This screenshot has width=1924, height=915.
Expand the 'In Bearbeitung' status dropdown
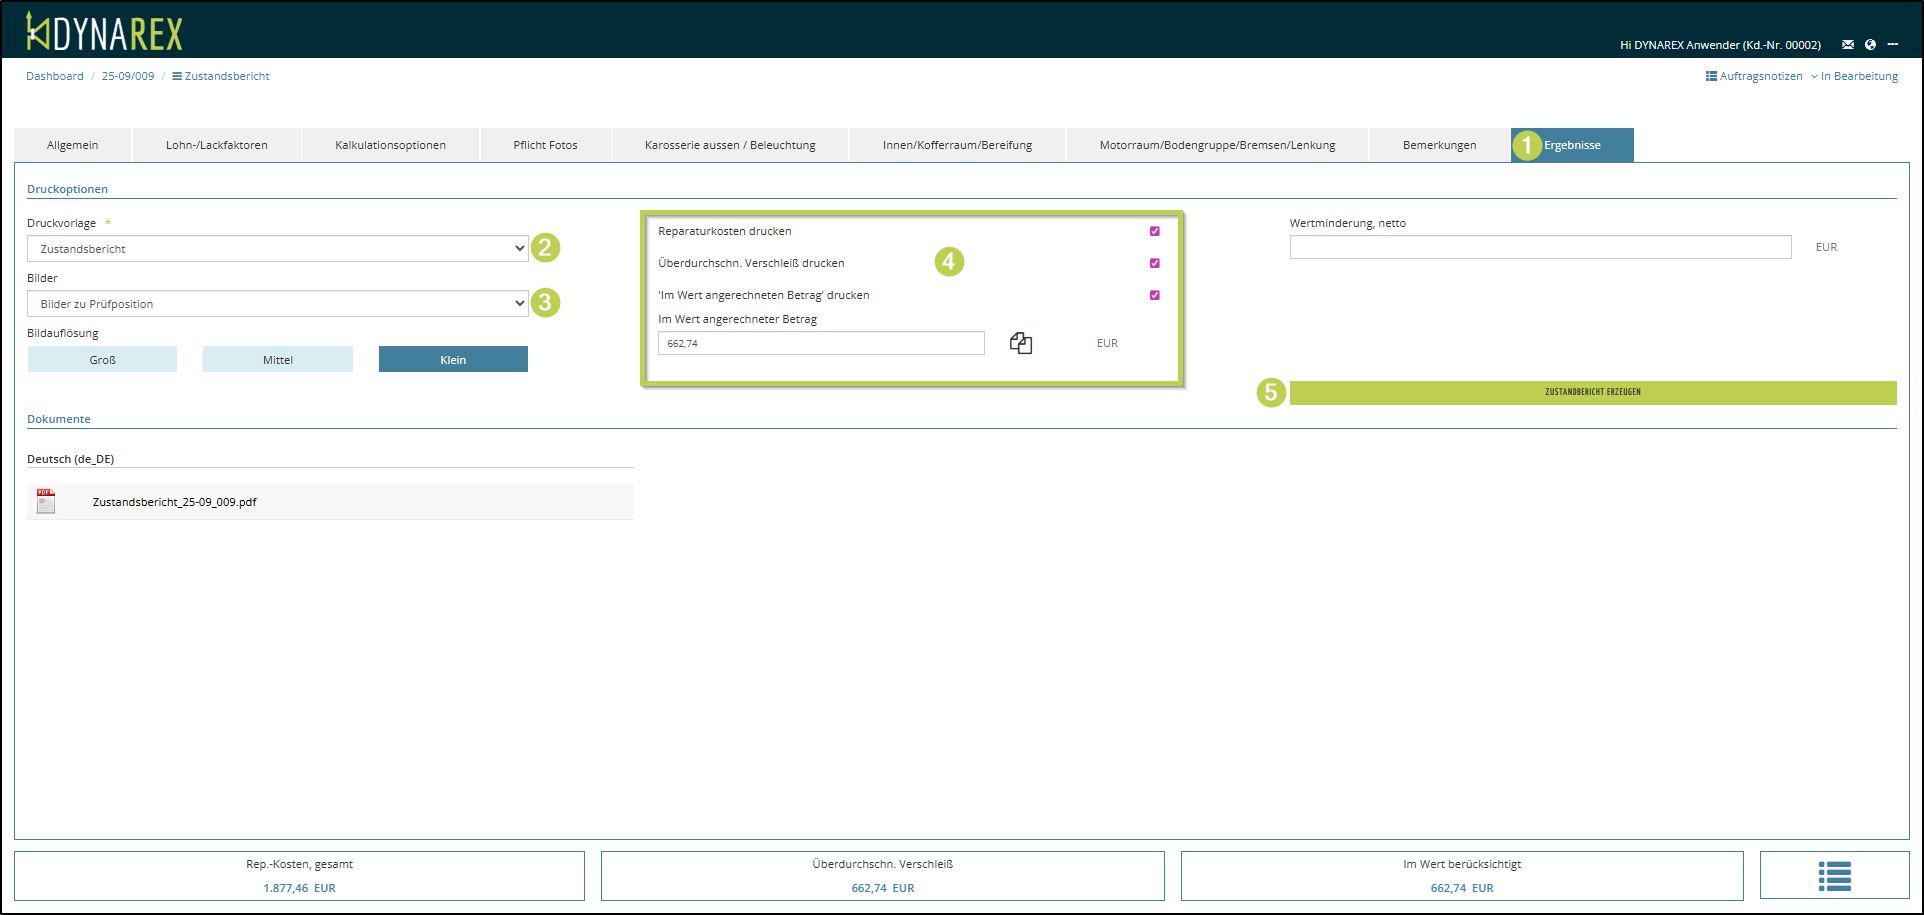tap(1857, 76)
